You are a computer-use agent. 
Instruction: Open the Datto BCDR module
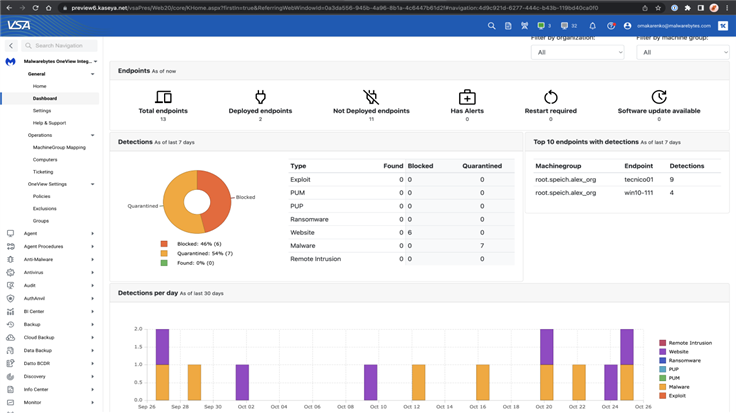pyautogui.click(x=37, y=363)
